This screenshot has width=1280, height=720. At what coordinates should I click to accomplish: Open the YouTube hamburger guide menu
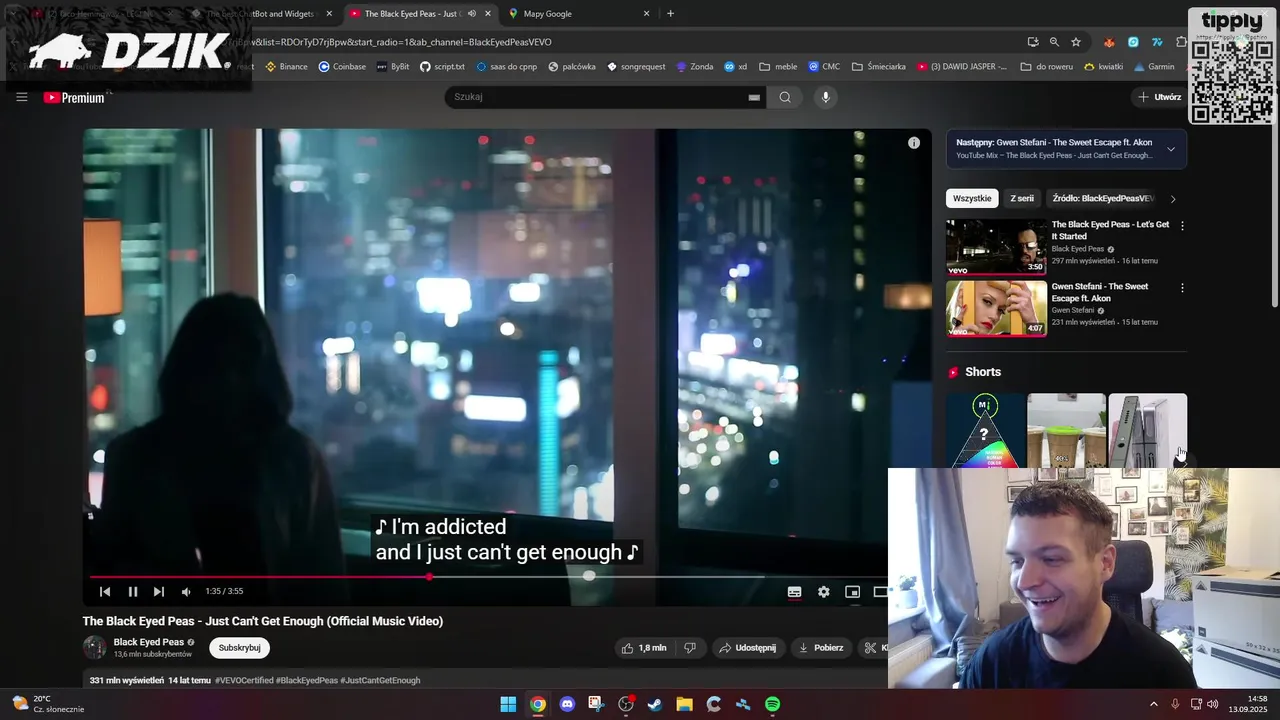21,97
